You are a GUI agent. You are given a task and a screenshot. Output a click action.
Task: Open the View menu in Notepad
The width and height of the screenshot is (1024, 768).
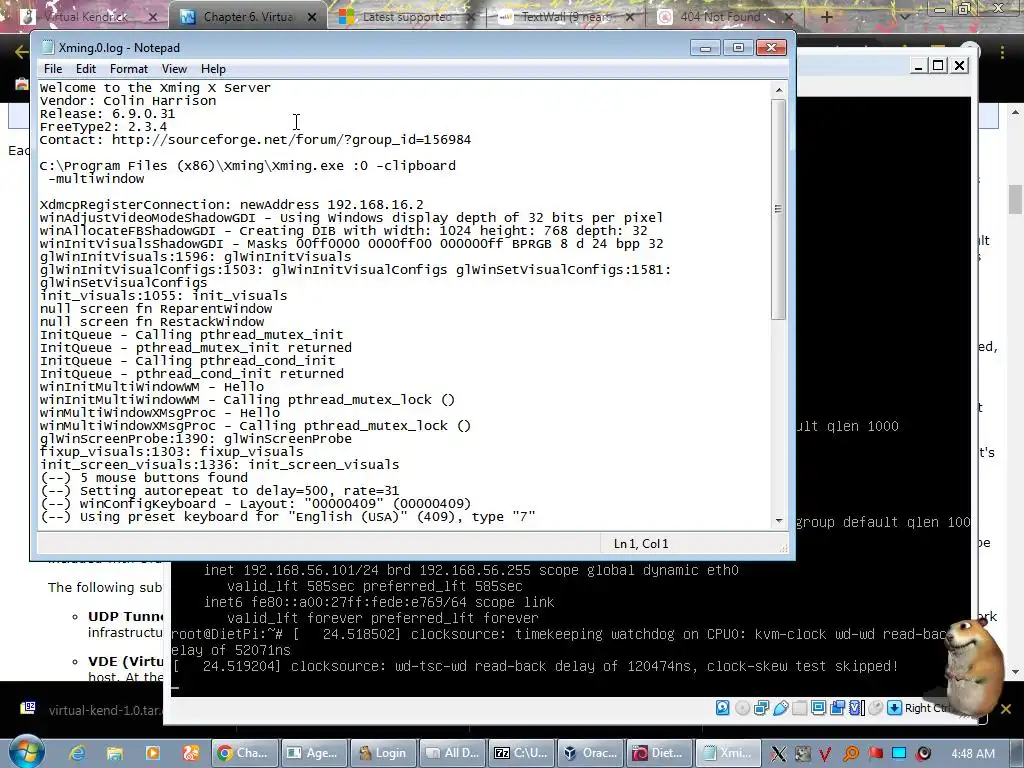point(174,69)
